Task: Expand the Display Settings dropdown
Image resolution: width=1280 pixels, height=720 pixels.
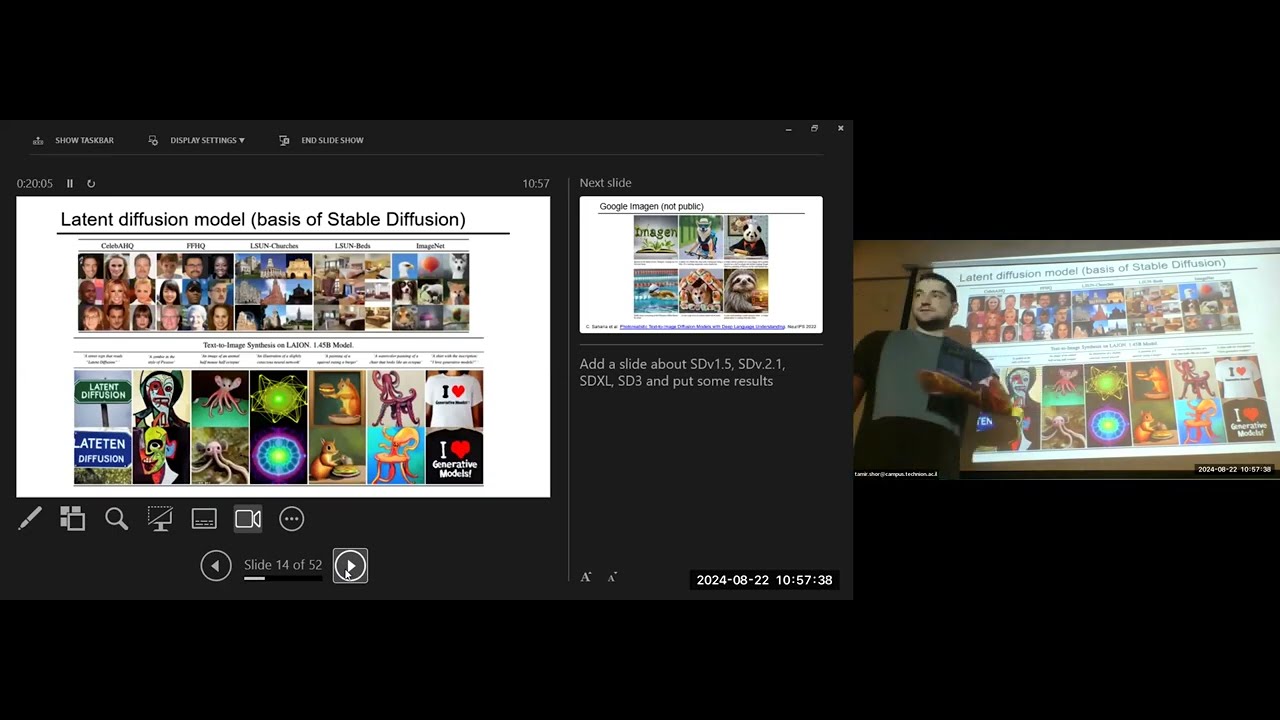Action: pos(197,140)
